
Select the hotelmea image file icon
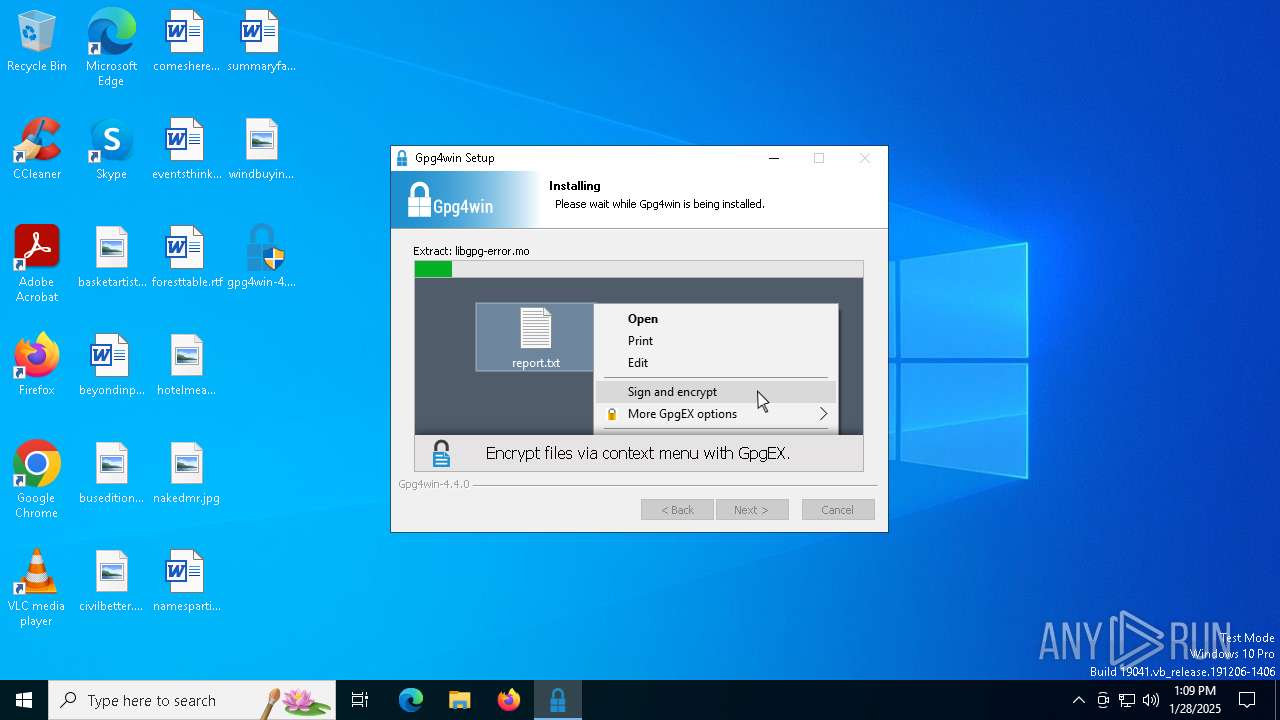186,366
